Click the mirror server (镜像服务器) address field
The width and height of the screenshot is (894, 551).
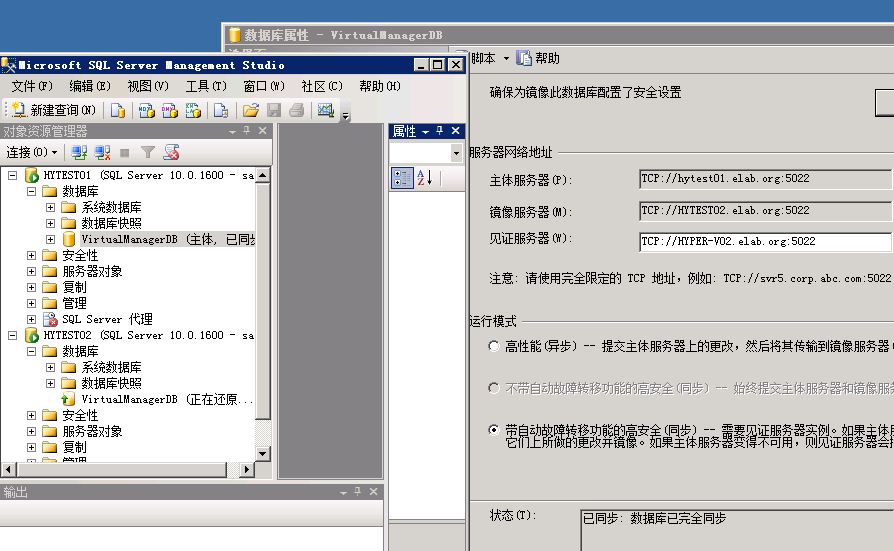click(x=766, y=211)
